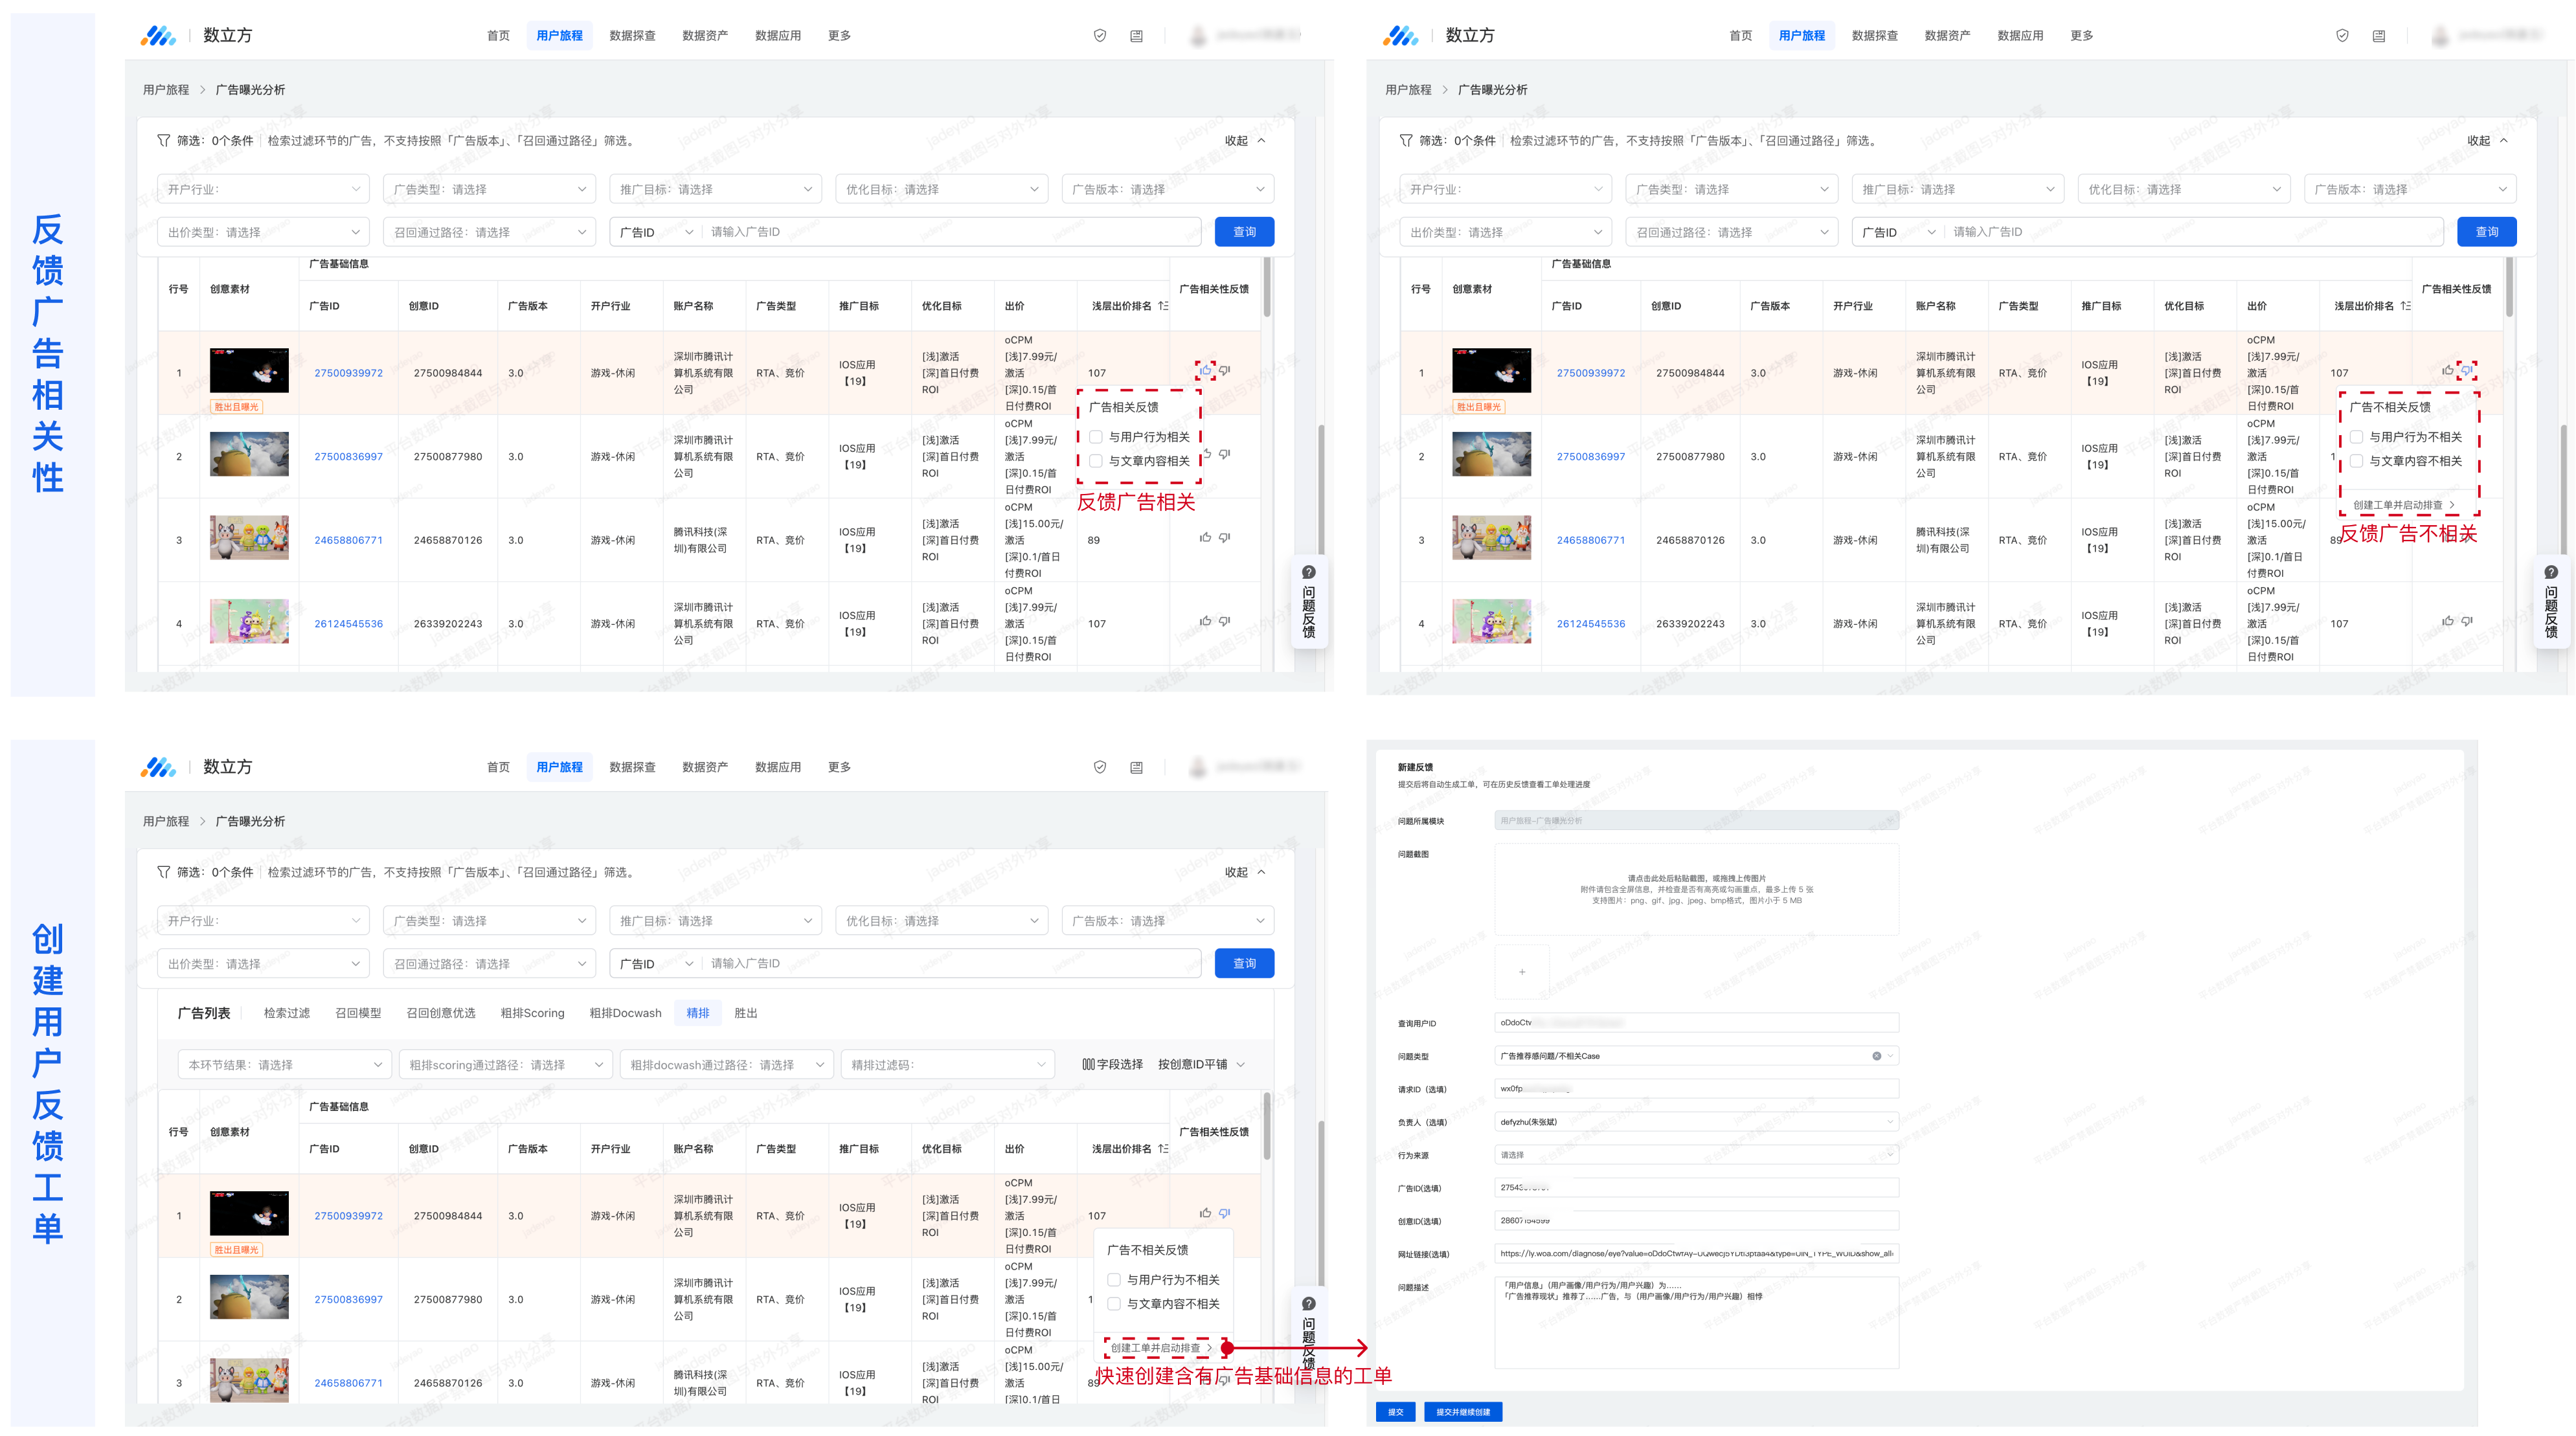Switch to the 召回模型 tab
The height and width of the screenshot is (1436, 2576).
358,1013
